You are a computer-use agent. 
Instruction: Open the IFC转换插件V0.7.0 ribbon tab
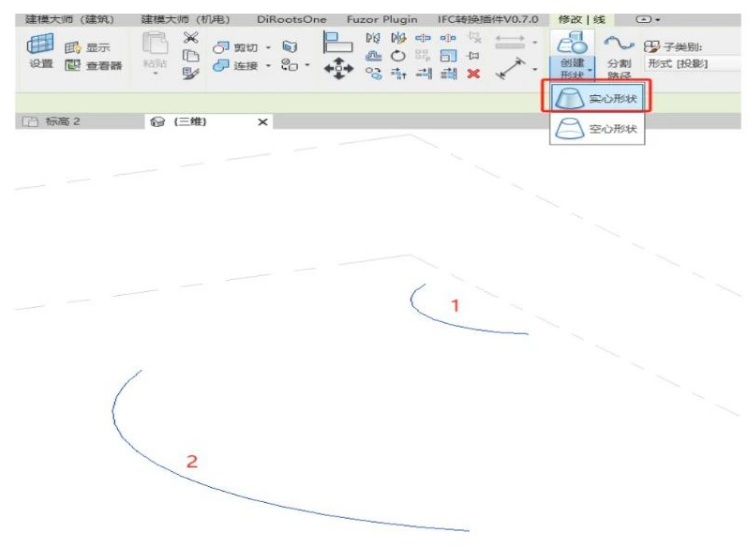point(488,20)
